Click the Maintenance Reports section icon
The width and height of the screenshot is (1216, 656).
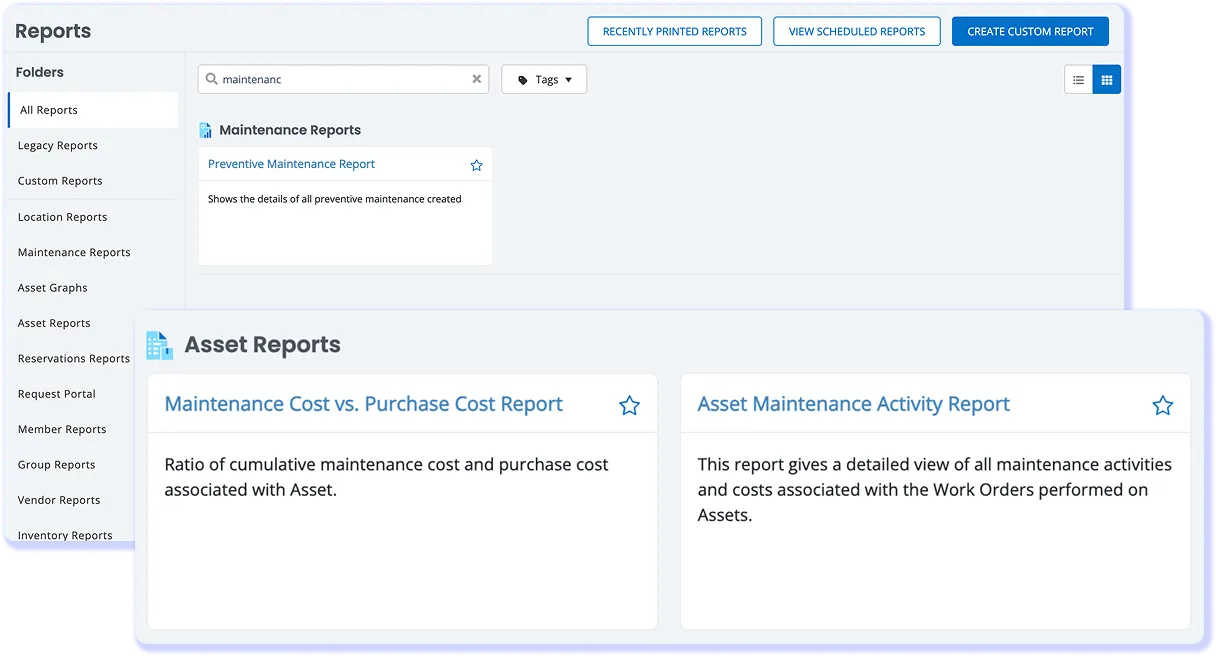coord(205,129)
